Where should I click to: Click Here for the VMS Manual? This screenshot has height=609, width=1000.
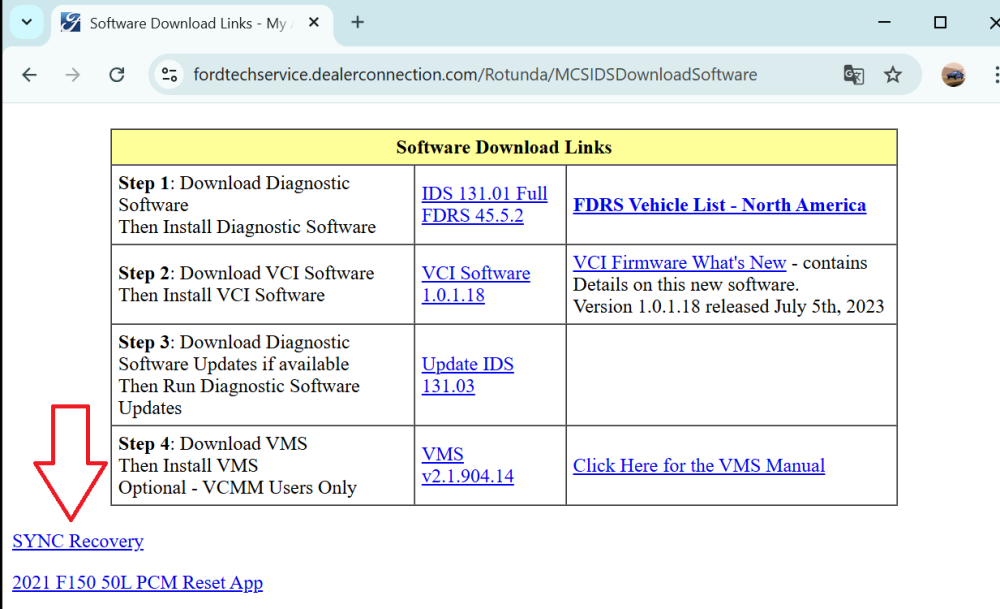698,466
